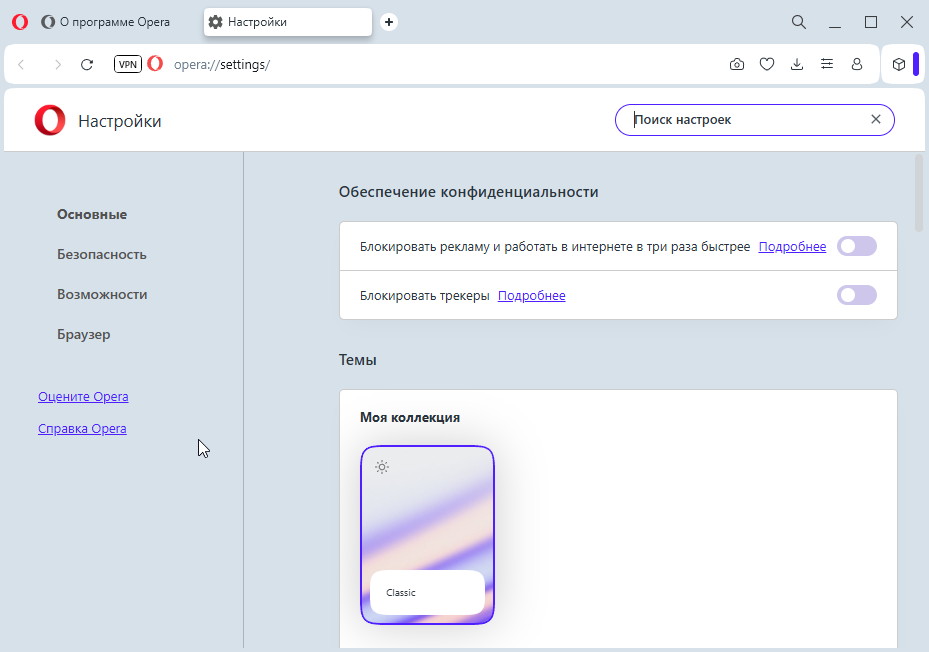The image size is (929, 652).
Task: Click the 'Темы' section heading
Action: pos(357,360)
